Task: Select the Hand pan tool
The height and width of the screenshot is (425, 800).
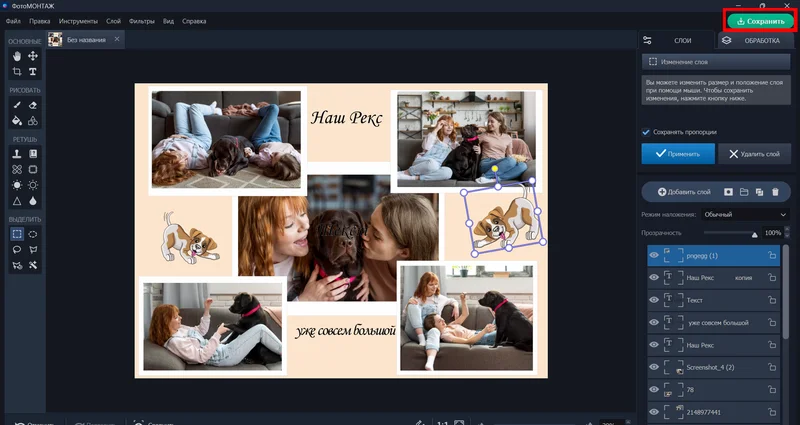Action: pyautogui.click(x=17, y=56)
